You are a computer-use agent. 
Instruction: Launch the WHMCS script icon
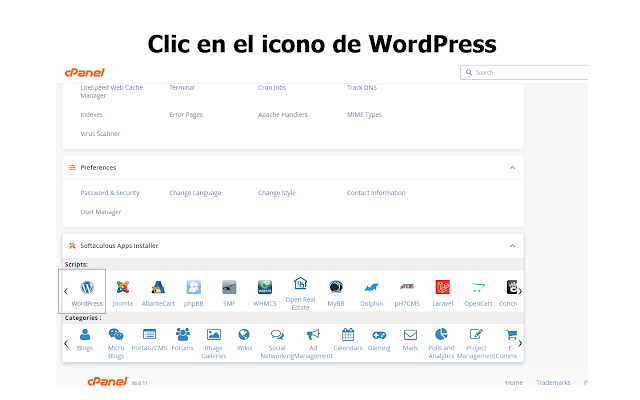tap(264, 287)
